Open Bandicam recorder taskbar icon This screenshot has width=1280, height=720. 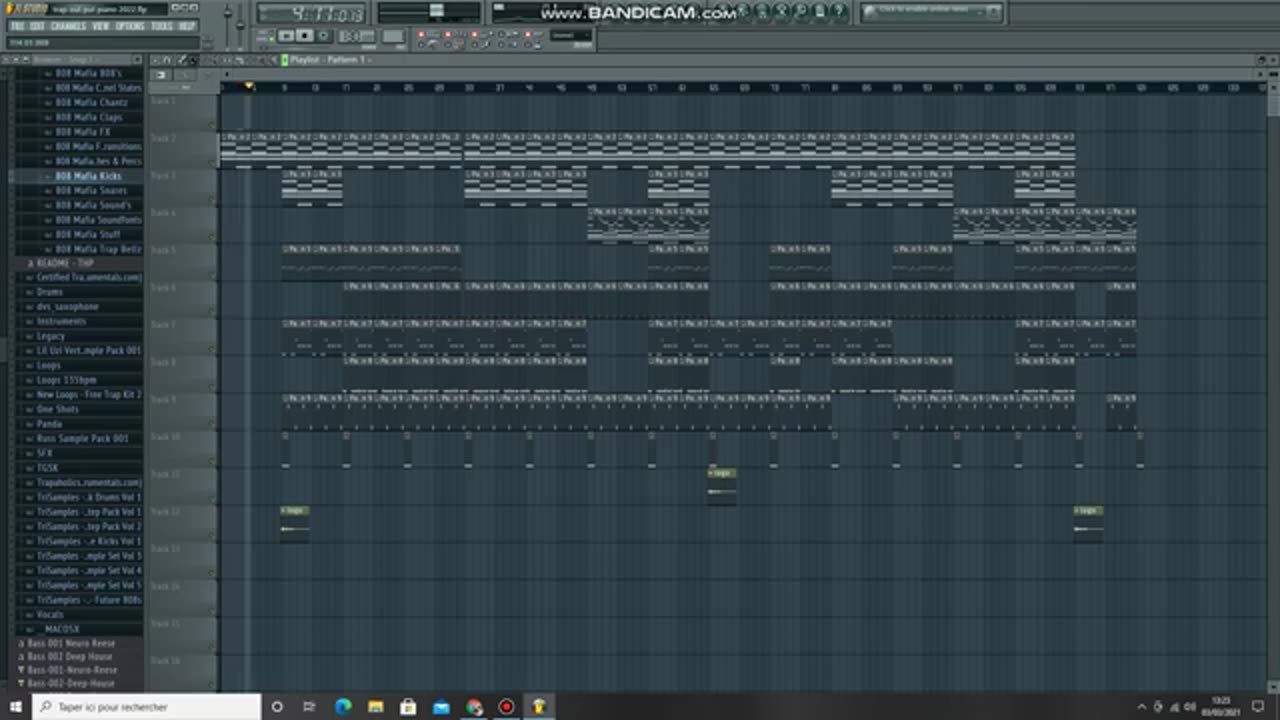point(506,707)
